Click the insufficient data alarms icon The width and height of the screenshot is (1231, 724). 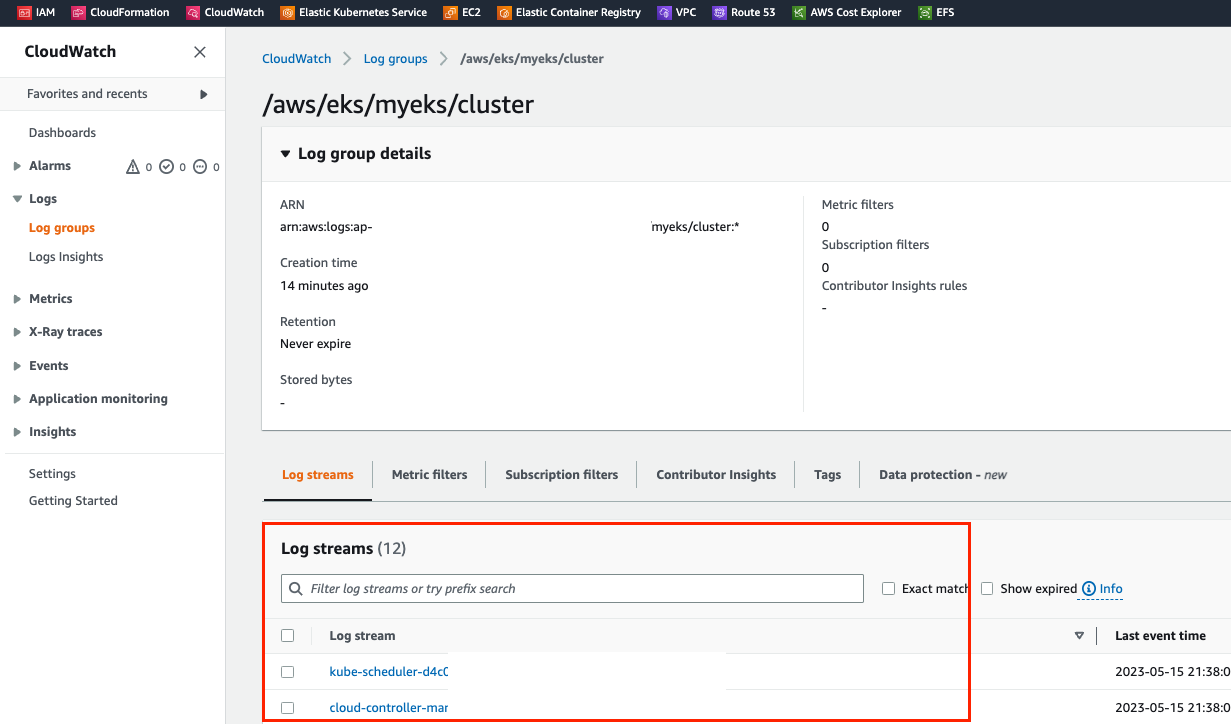tap(200, 167)
